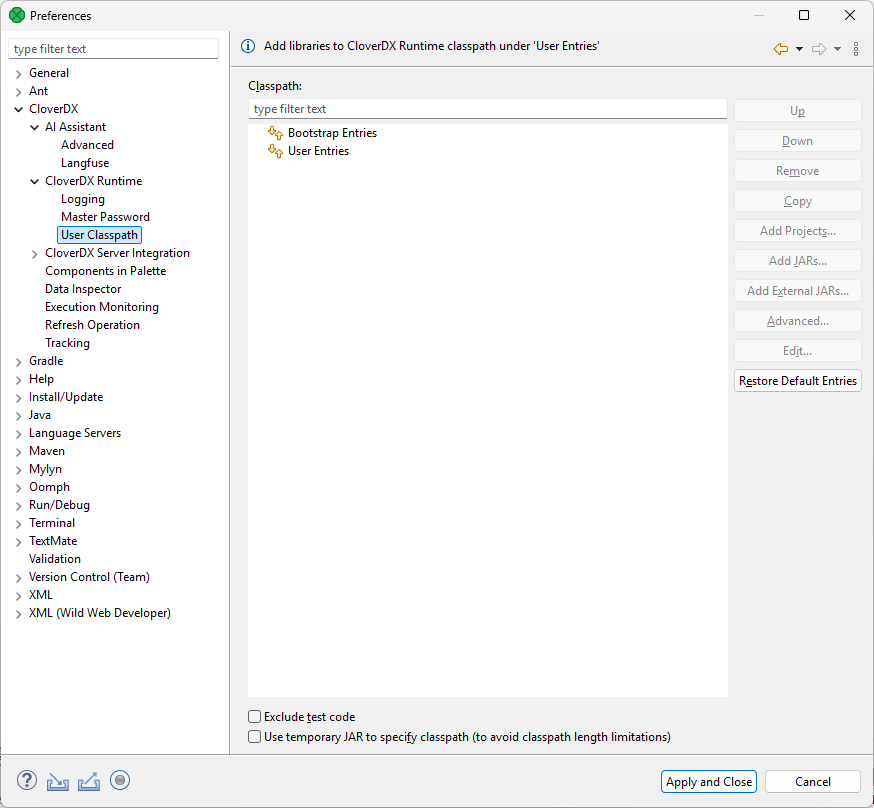Viewport: 874px width, 808px height.
Task: Click the Add JARs button
Action: tap(798, 261)
